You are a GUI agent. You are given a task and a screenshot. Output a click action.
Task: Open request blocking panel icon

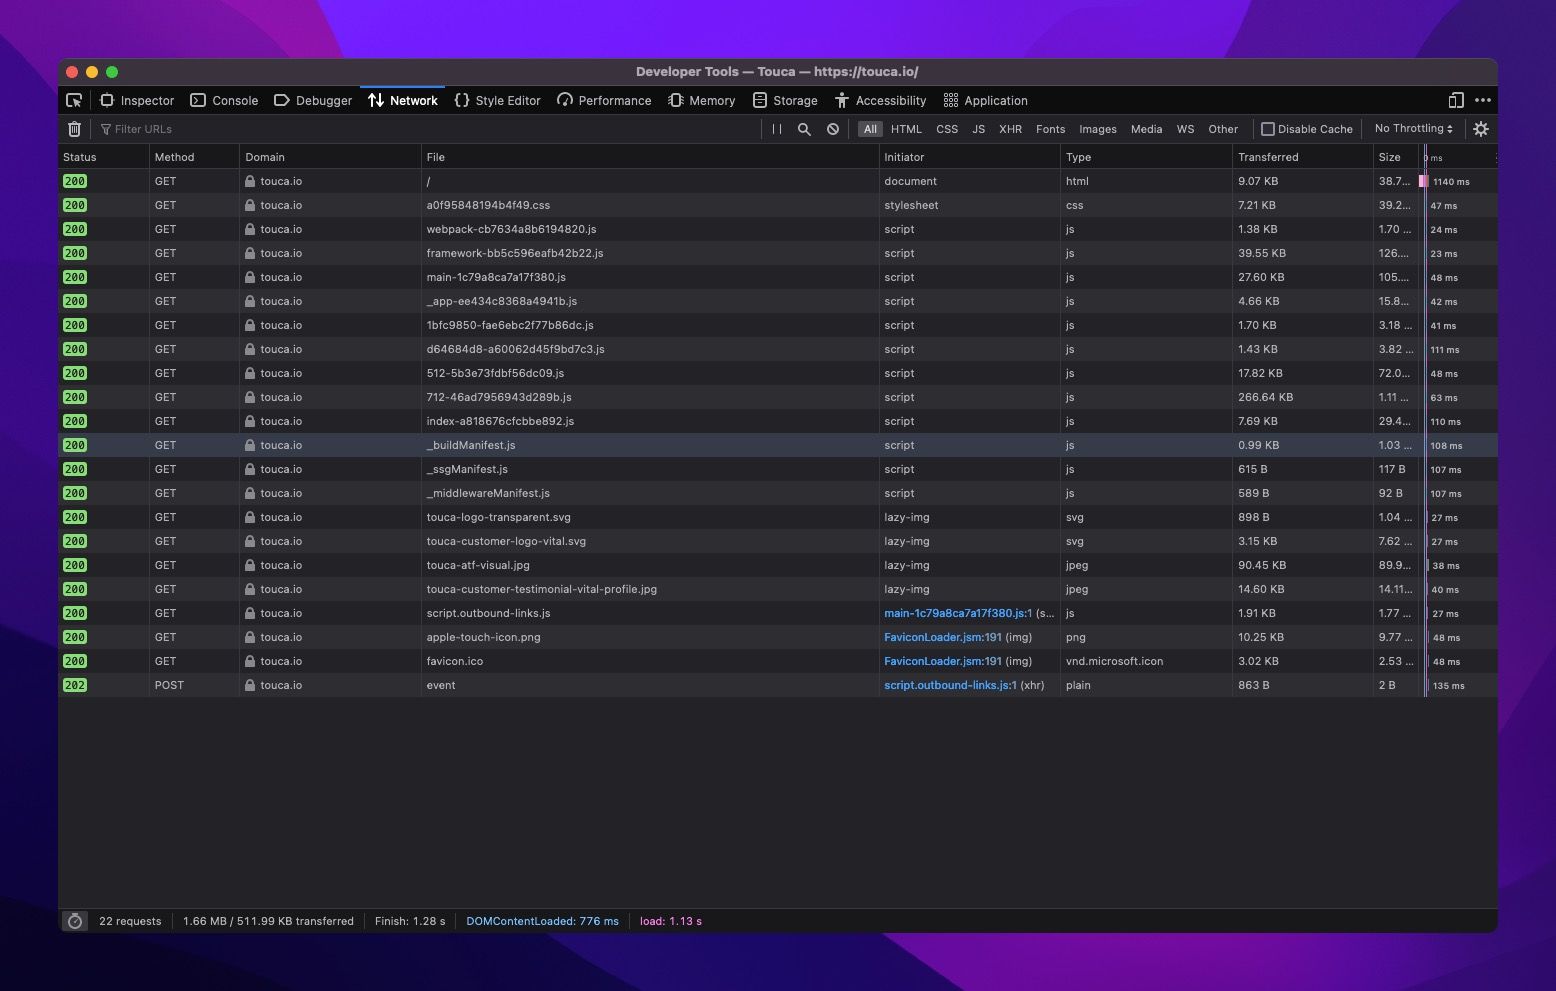833,129
